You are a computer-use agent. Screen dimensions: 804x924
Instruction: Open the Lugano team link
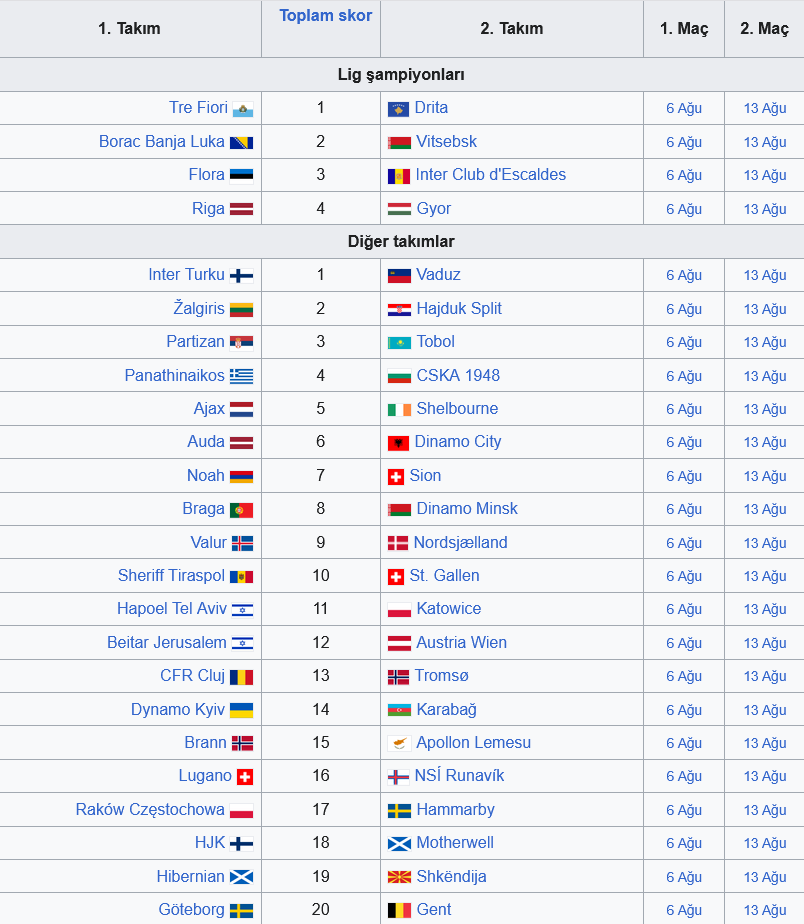205,776
